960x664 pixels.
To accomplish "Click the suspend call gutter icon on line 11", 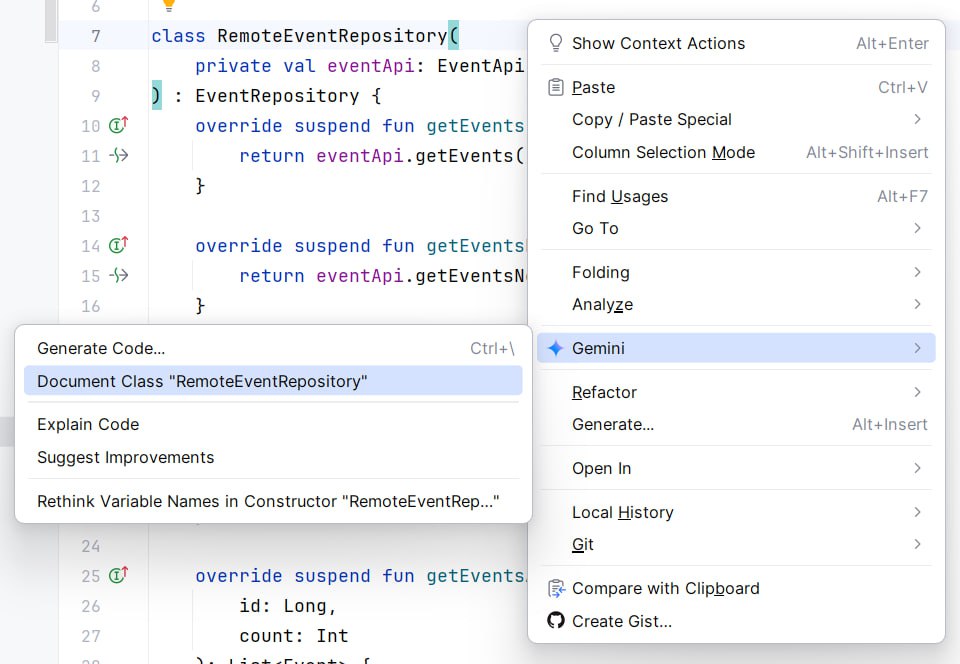I will 119,155.
